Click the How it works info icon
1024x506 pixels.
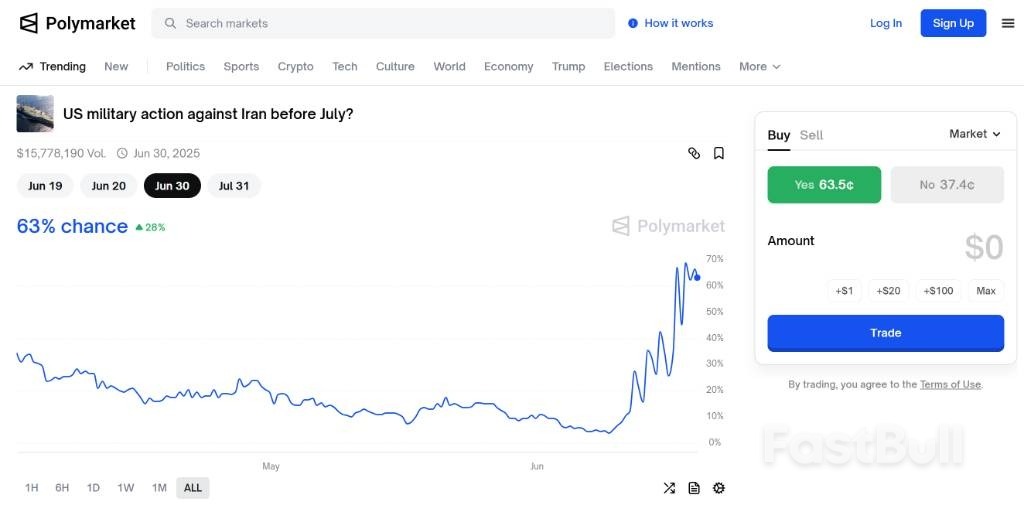pos(633,23)
